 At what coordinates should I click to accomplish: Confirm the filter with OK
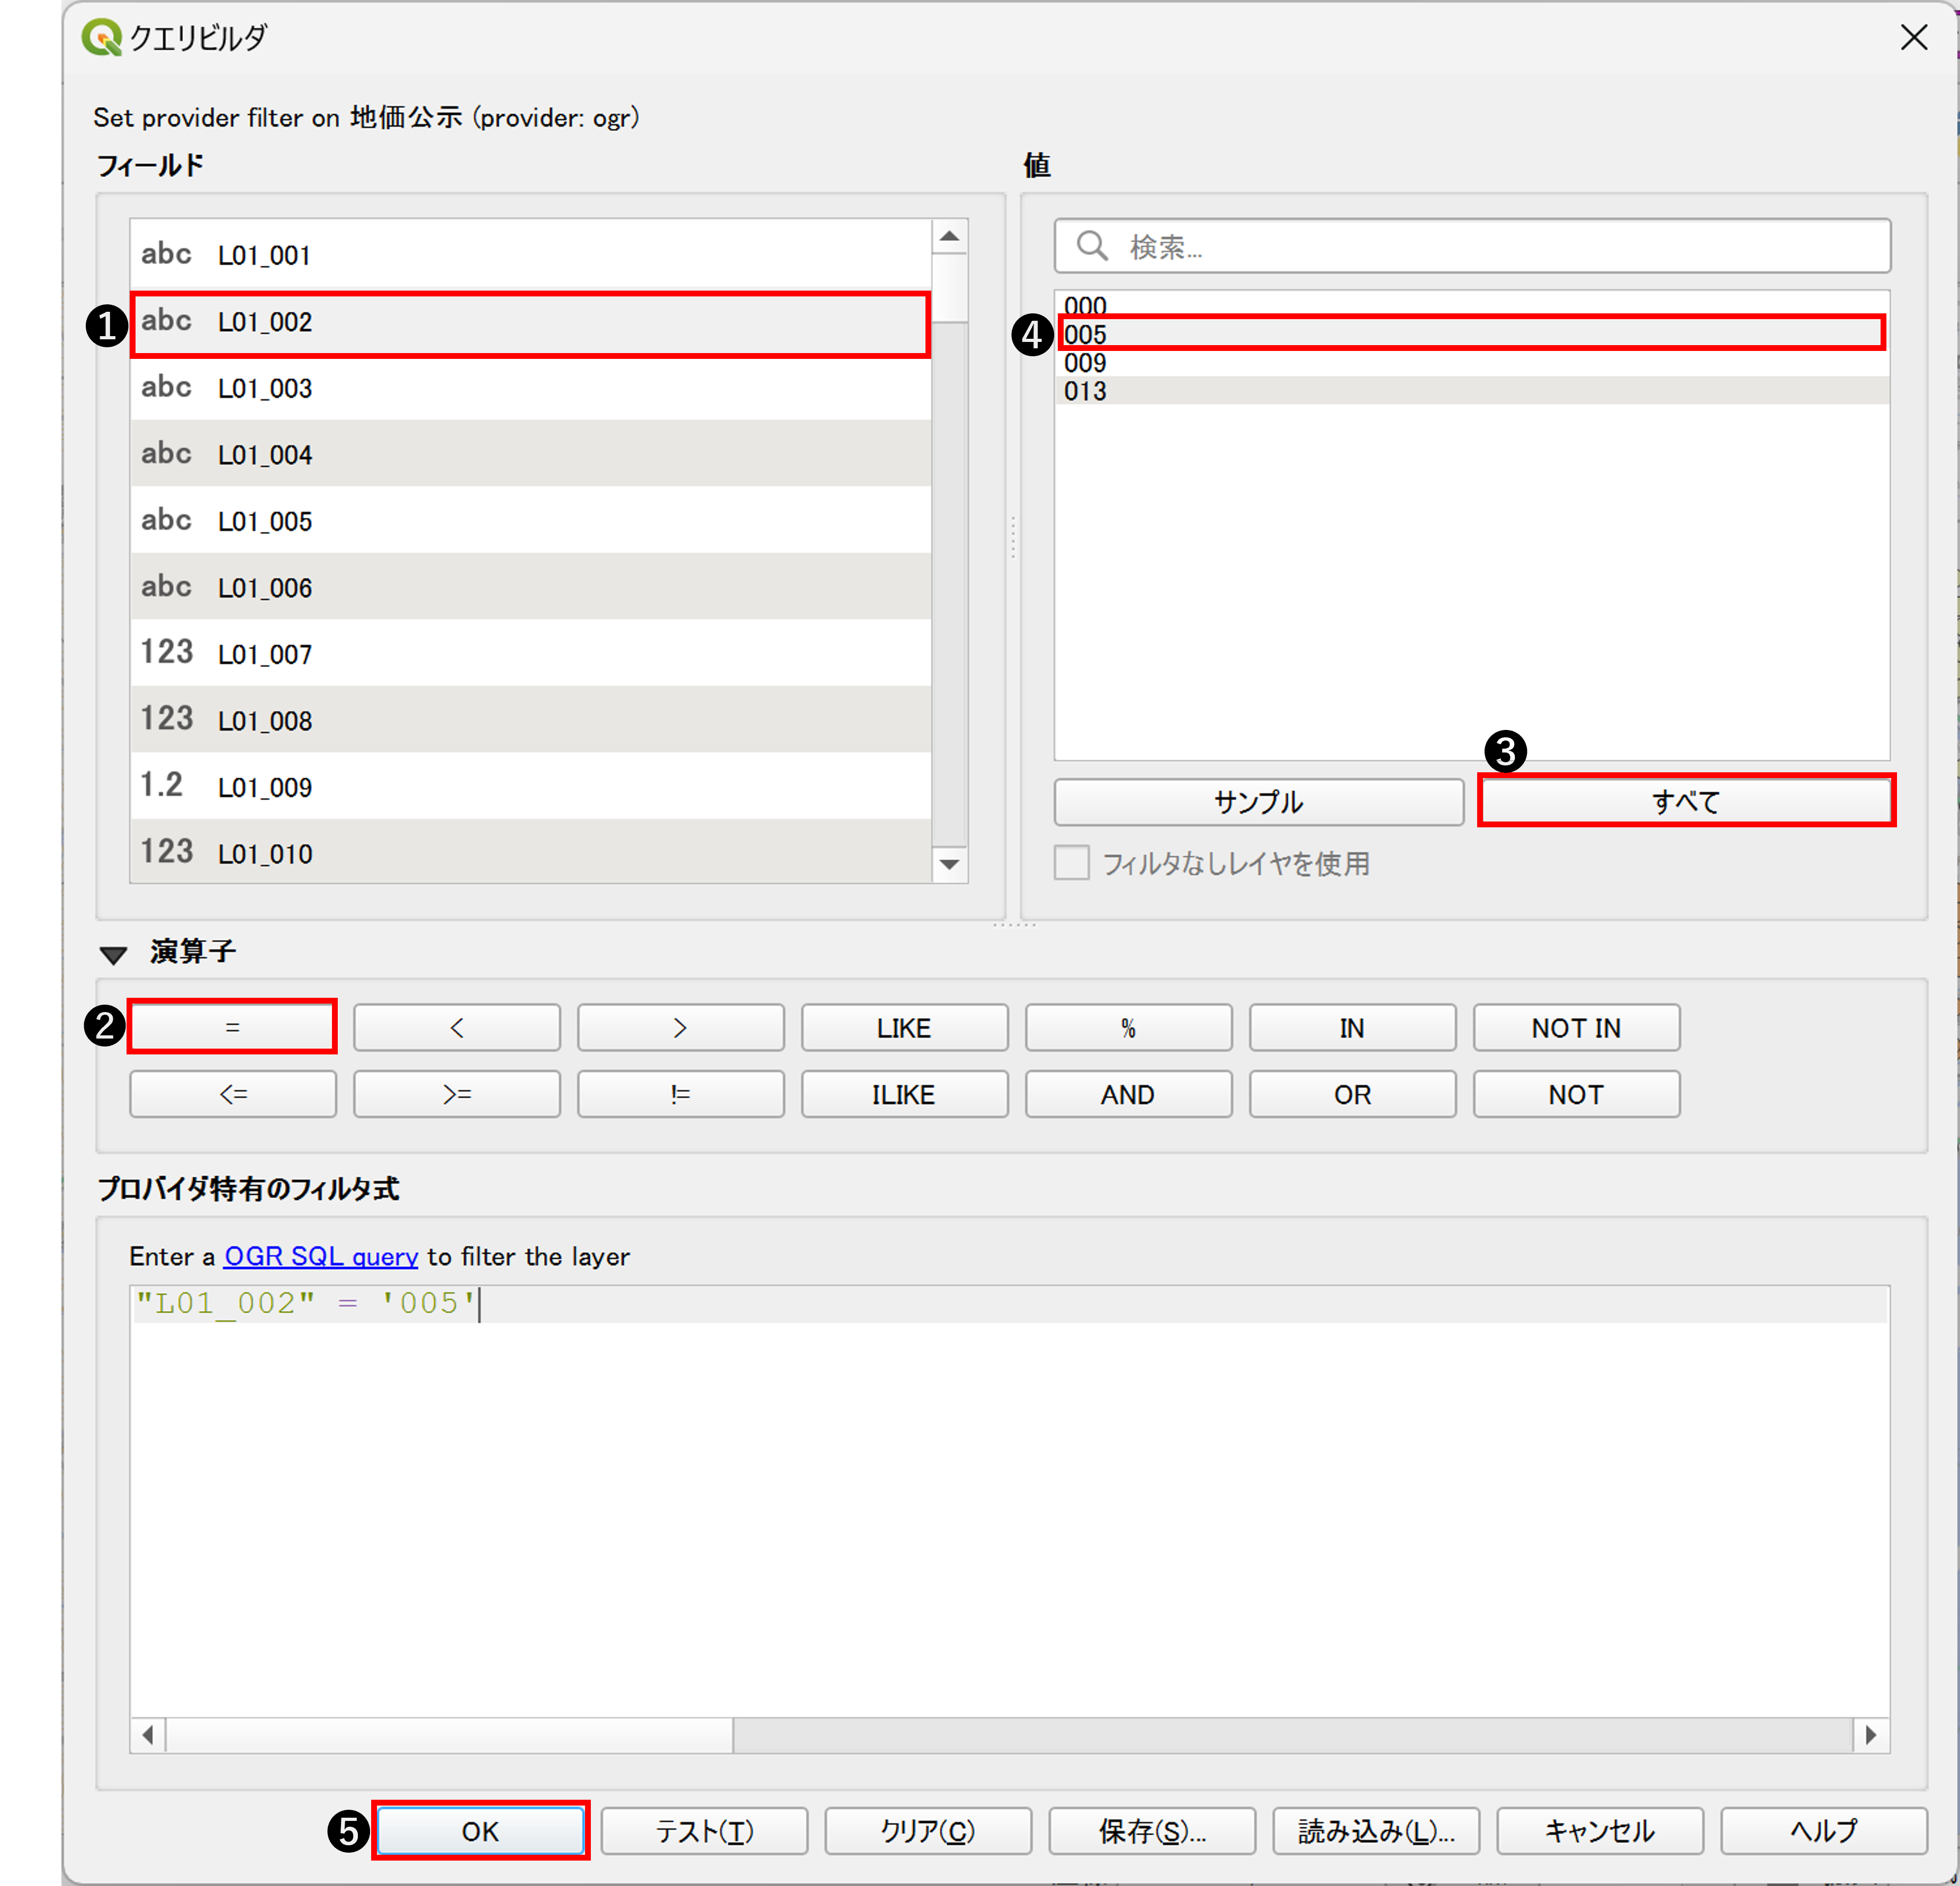pyautogui.click(x=481, y=1831)
